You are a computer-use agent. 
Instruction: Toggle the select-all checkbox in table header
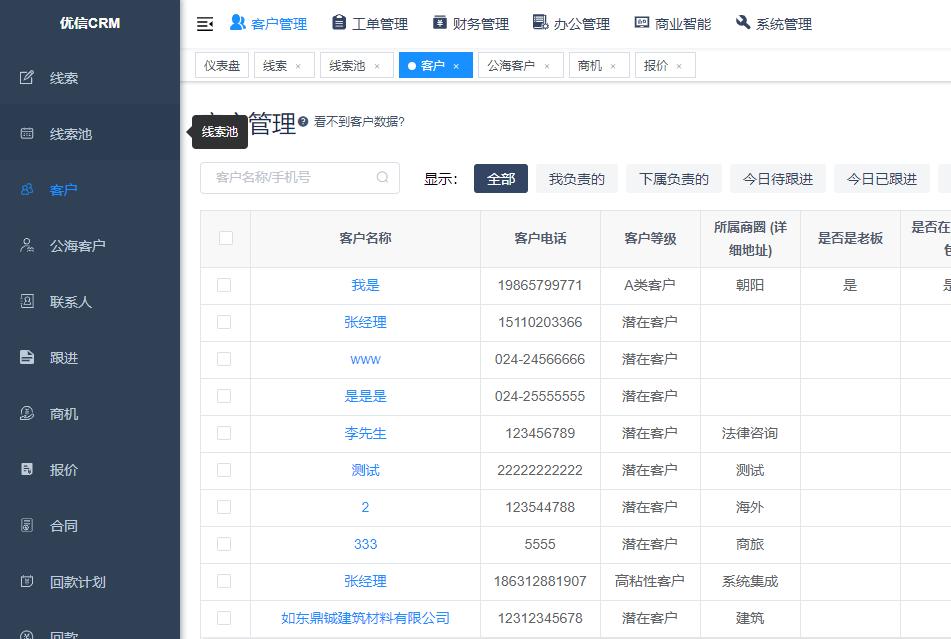(225, 237)
